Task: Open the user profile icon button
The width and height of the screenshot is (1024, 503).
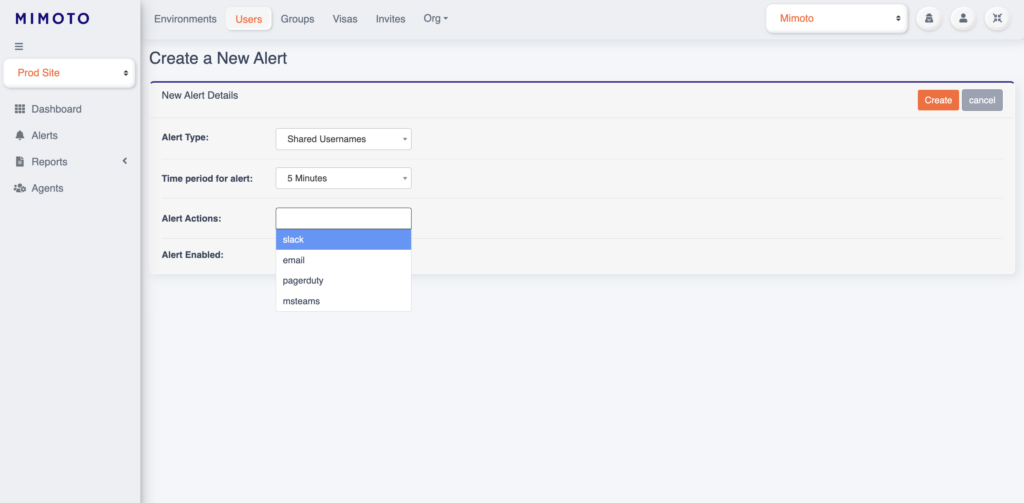Action: click(x=962, y=18)
